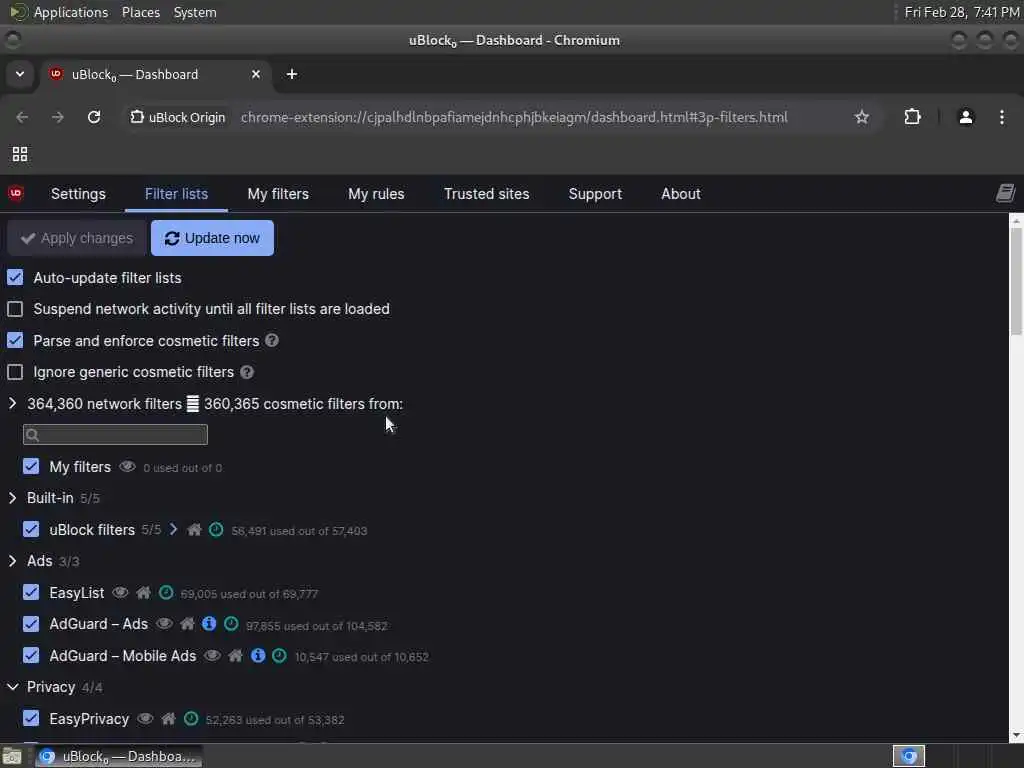Switch to the My filters tab
Screen dimensions: 1024x768
click(x=278, y=194)
